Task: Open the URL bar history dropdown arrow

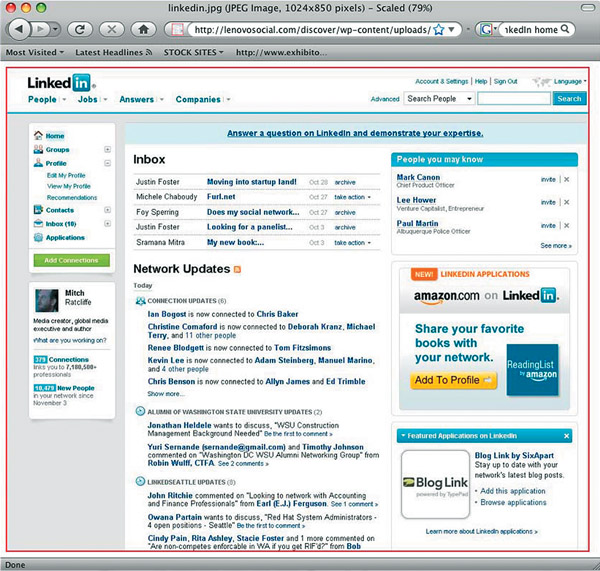Action: tap(452, 29)
